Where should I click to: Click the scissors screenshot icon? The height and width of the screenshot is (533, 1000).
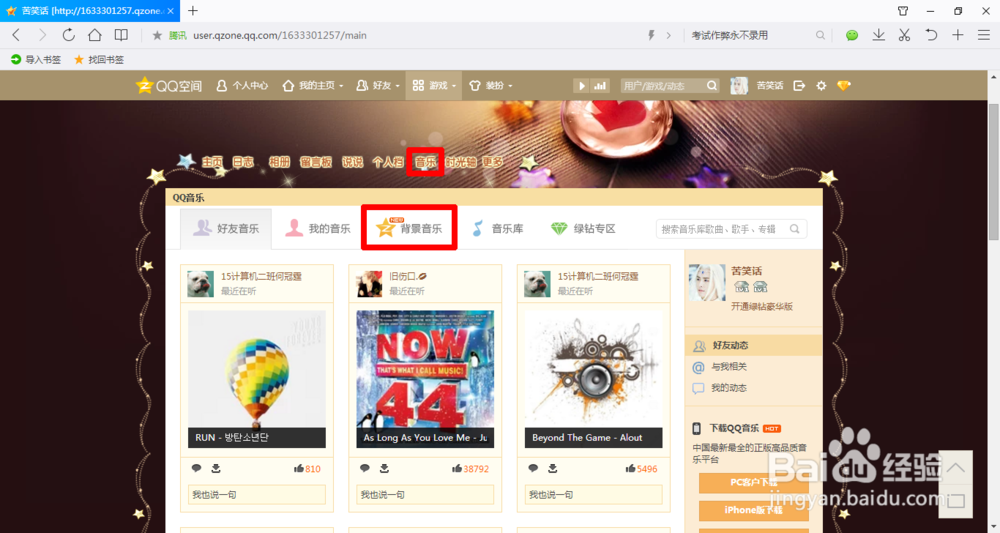(904, 35)
